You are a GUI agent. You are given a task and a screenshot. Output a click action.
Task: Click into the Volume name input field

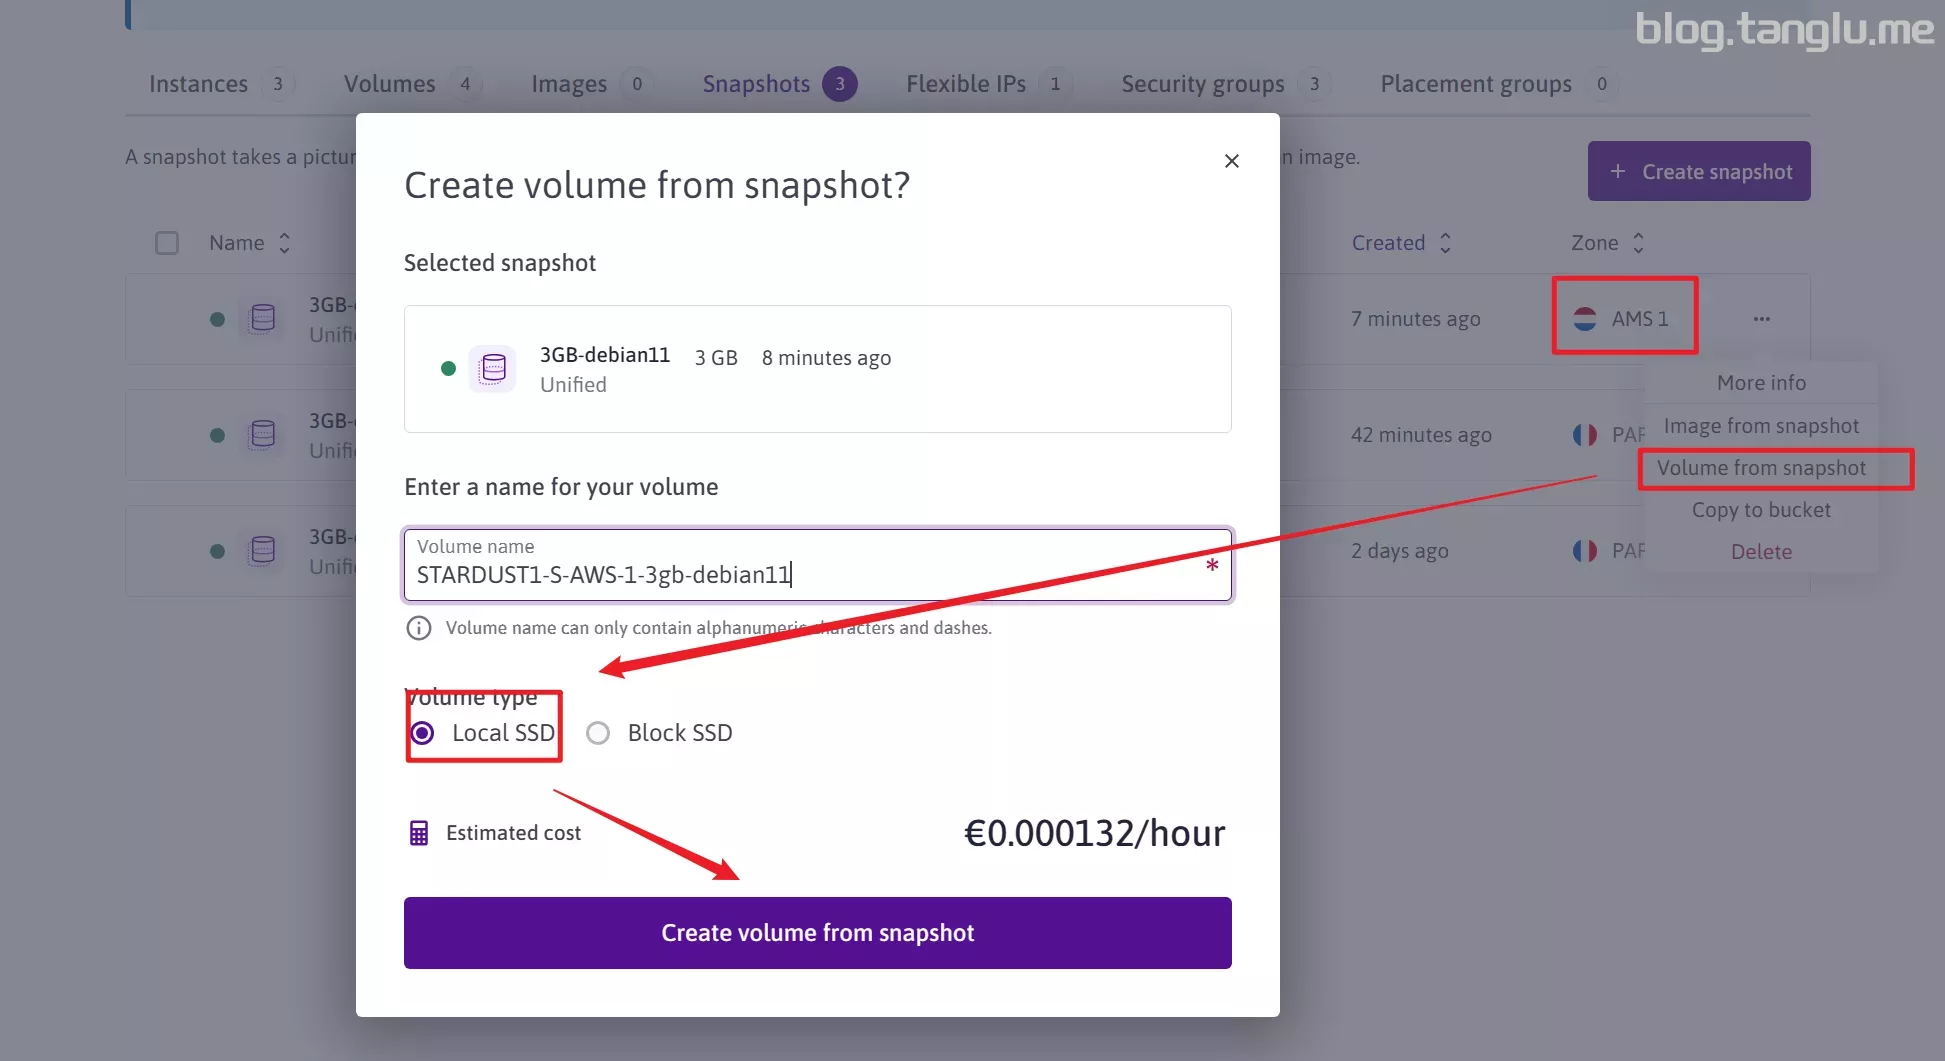tap(800, 574)
